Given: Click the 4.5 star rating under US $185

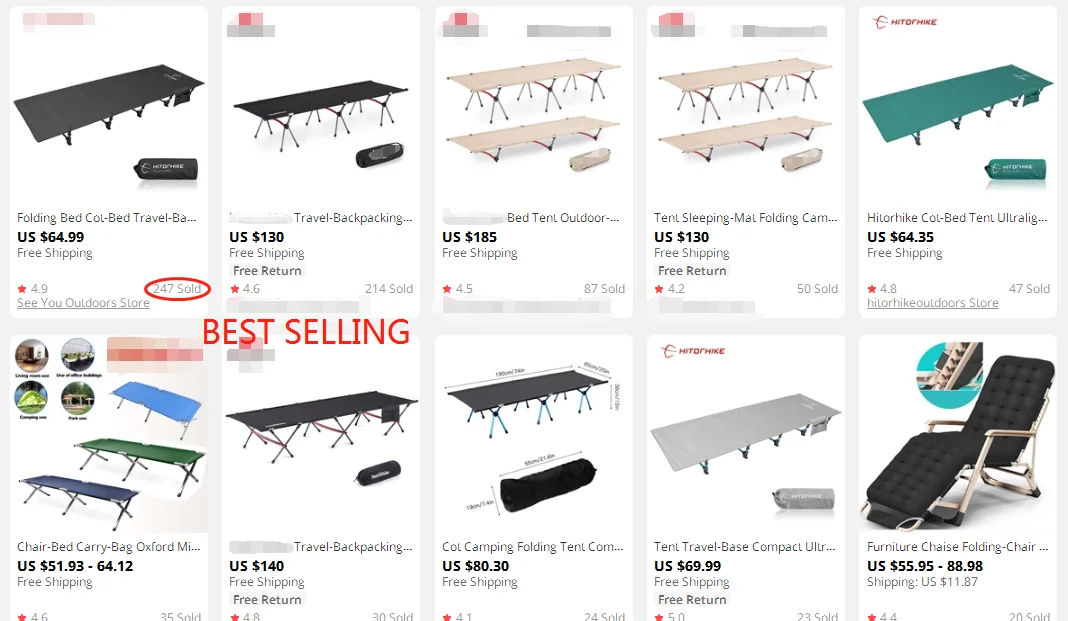Looking at the screenshot, I should pos(458,289).
